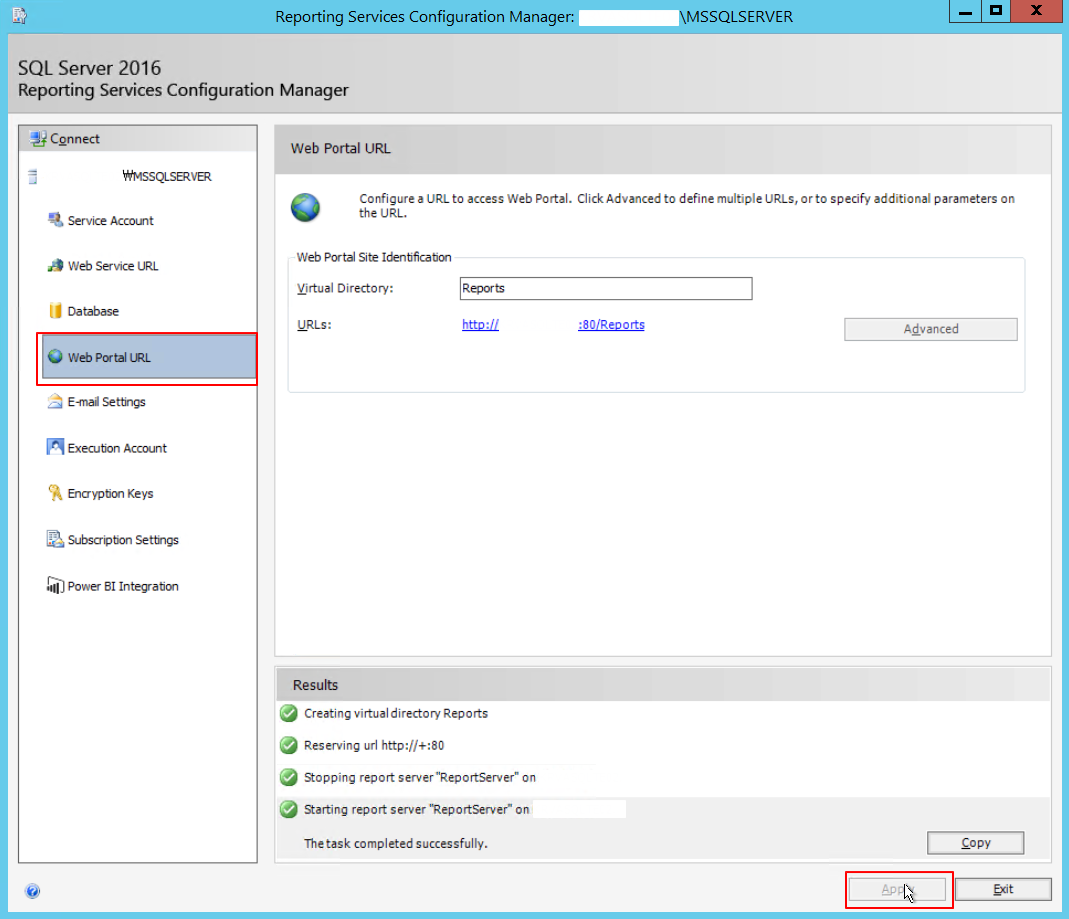Click the Virtual Directory text field
Image resolution: width=1069 pixels, height=919 pixels.
[605, 288]
